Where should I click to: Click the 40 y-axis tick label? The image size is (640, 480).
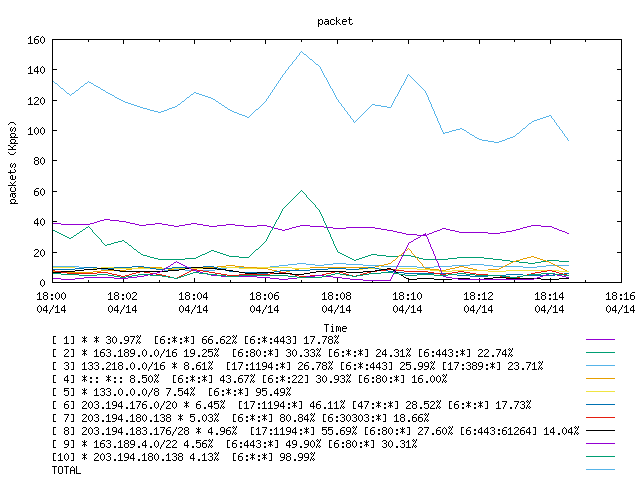(39, 222)
